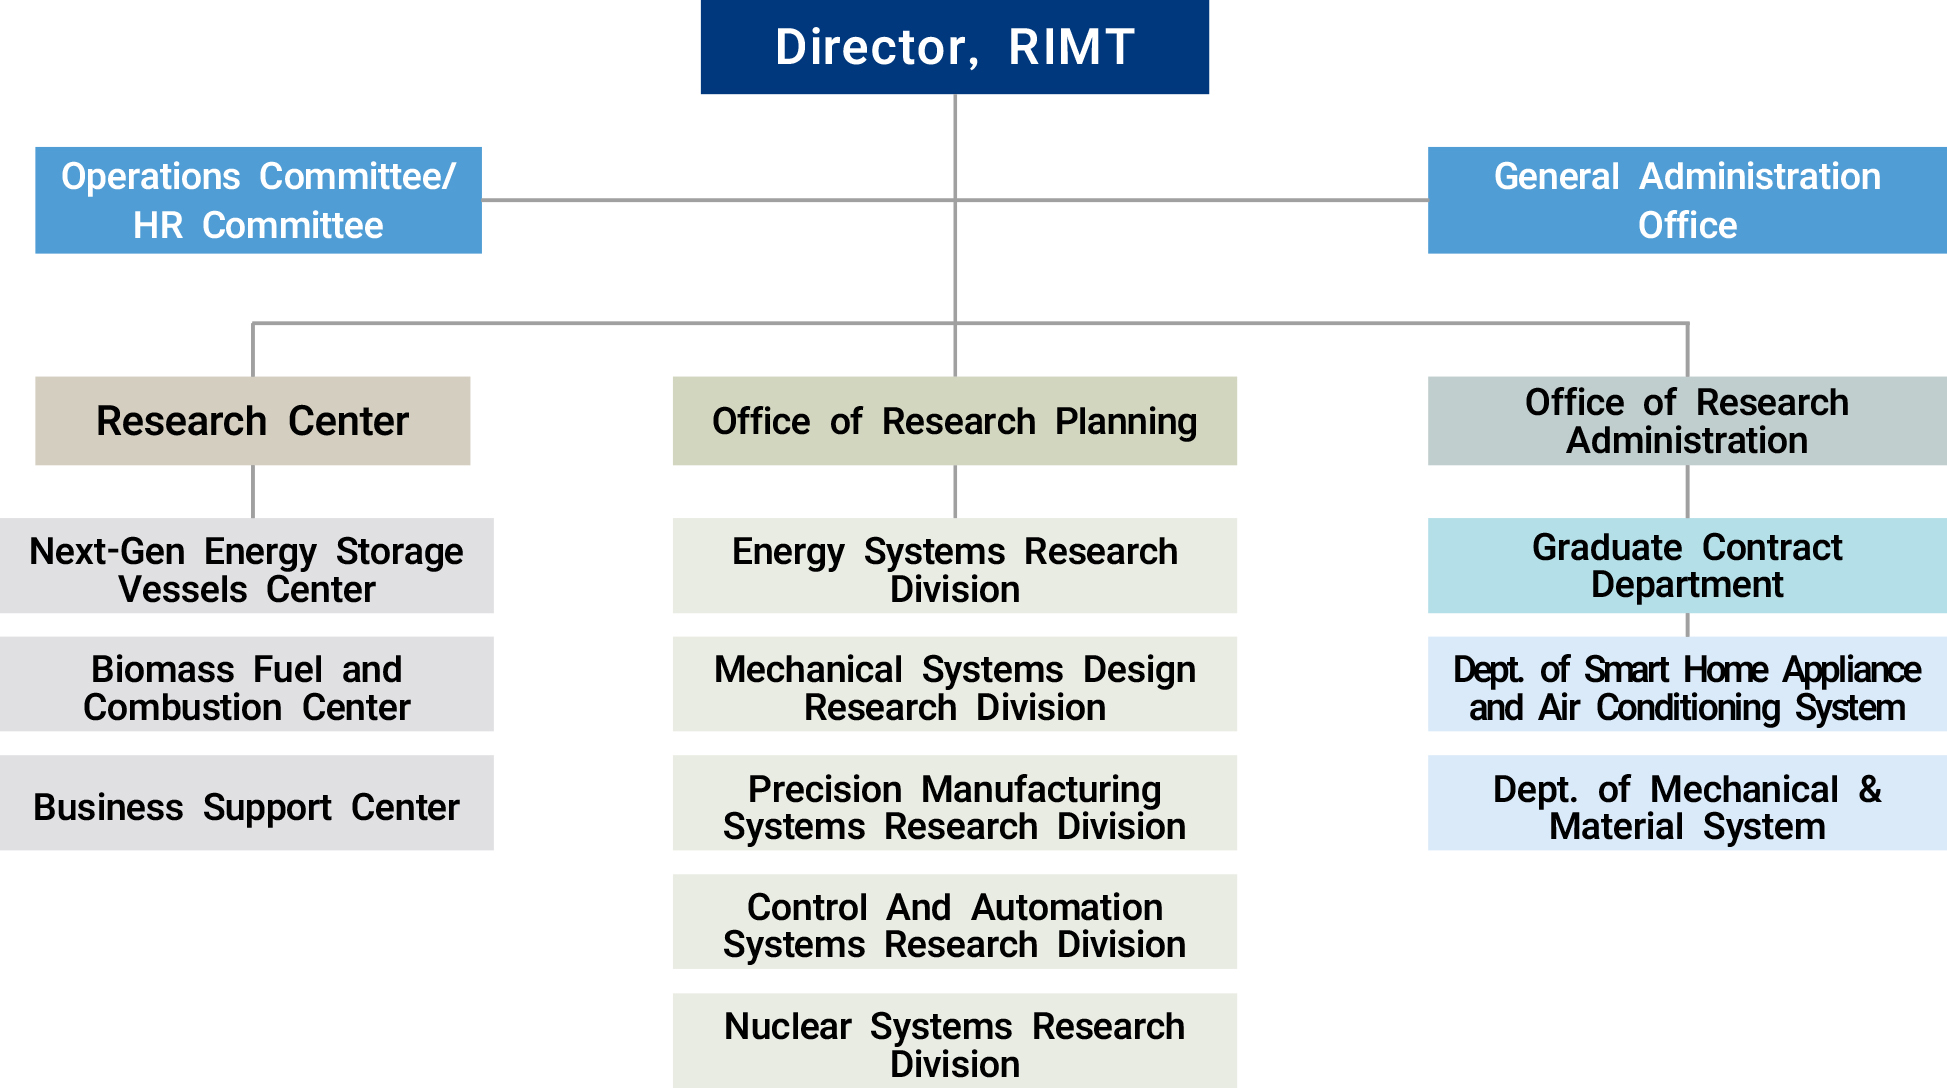Open the General Administration Office box
The width and height of the screenshot is (1947, 1088).
1686,200
